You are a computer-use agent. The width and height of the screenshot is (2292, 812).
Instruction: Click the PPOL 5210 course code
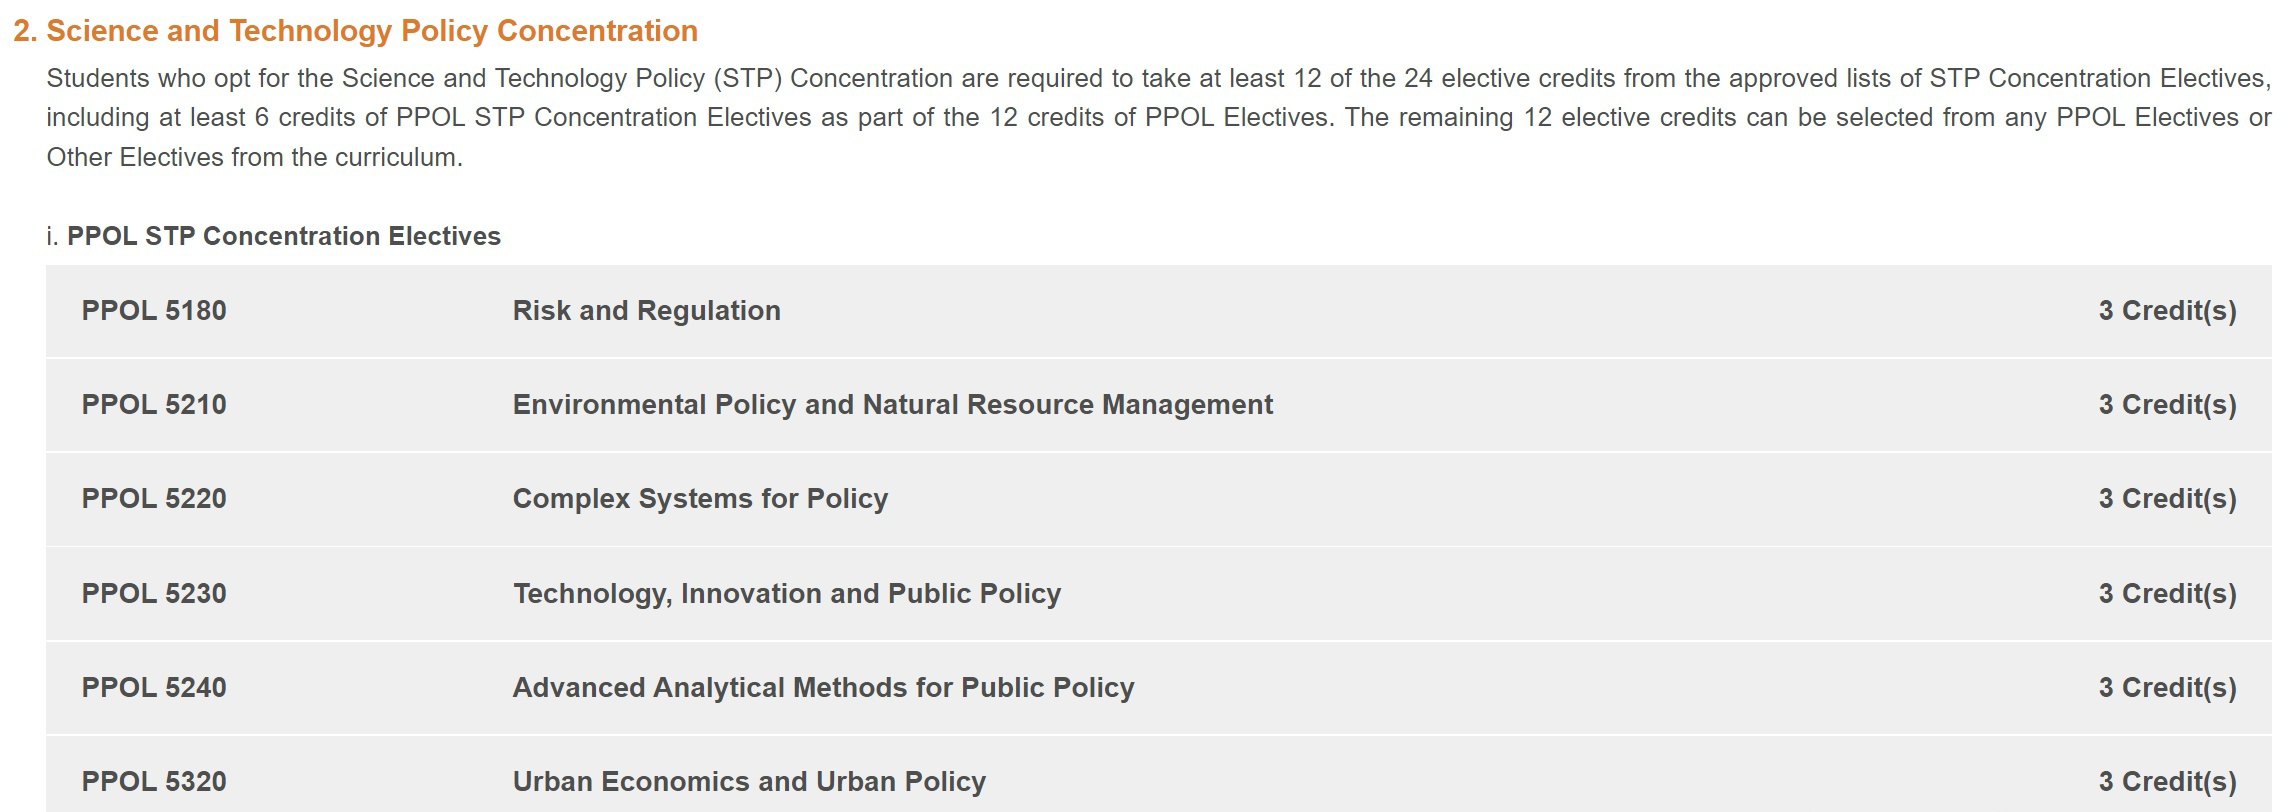pos(154,405)
